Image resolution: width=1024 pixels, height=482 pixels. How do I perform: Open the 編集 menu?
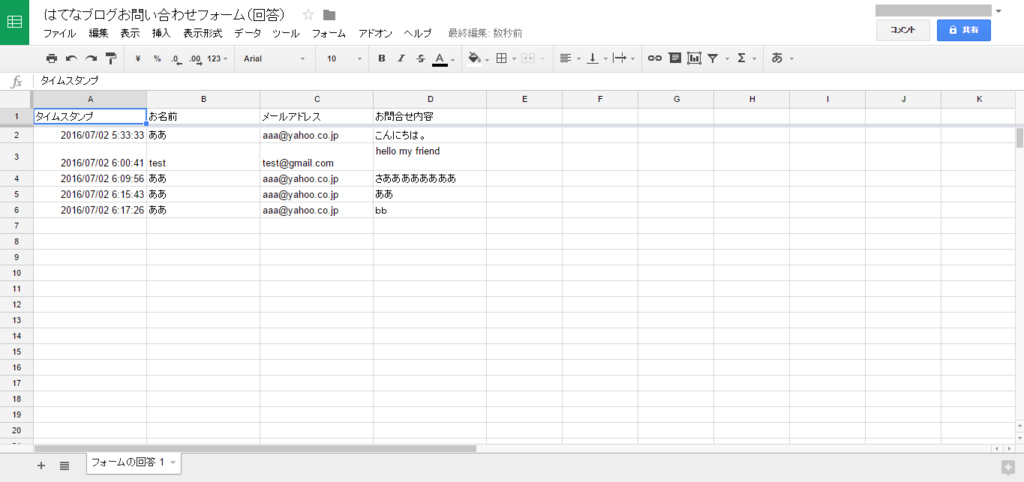[x=99, y=33]
